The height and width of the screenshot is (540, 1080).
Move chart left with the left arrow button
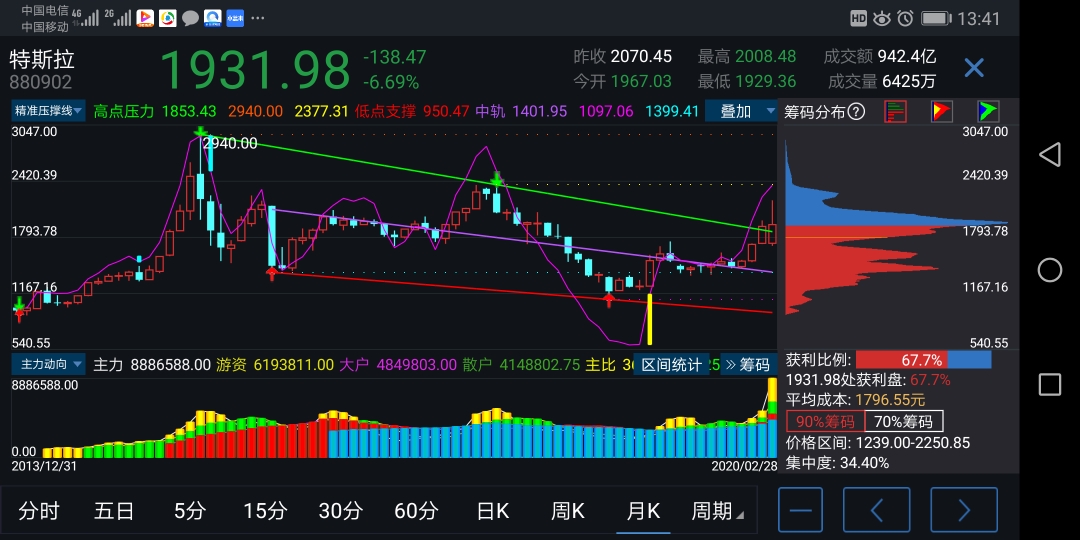(877, 510)
